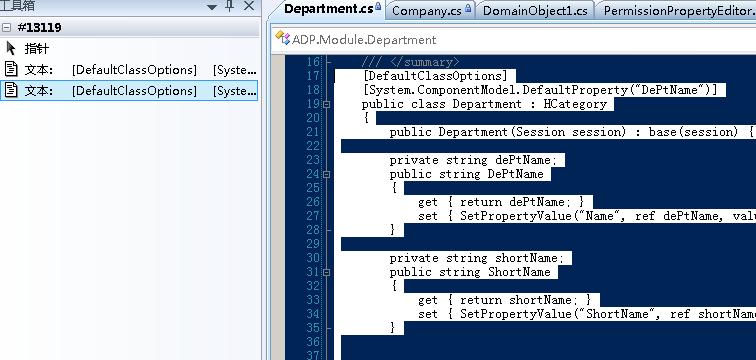Click line number 22 in the gutter
The height and width of the screenshot is (360, 756).
tap(313, 146)
